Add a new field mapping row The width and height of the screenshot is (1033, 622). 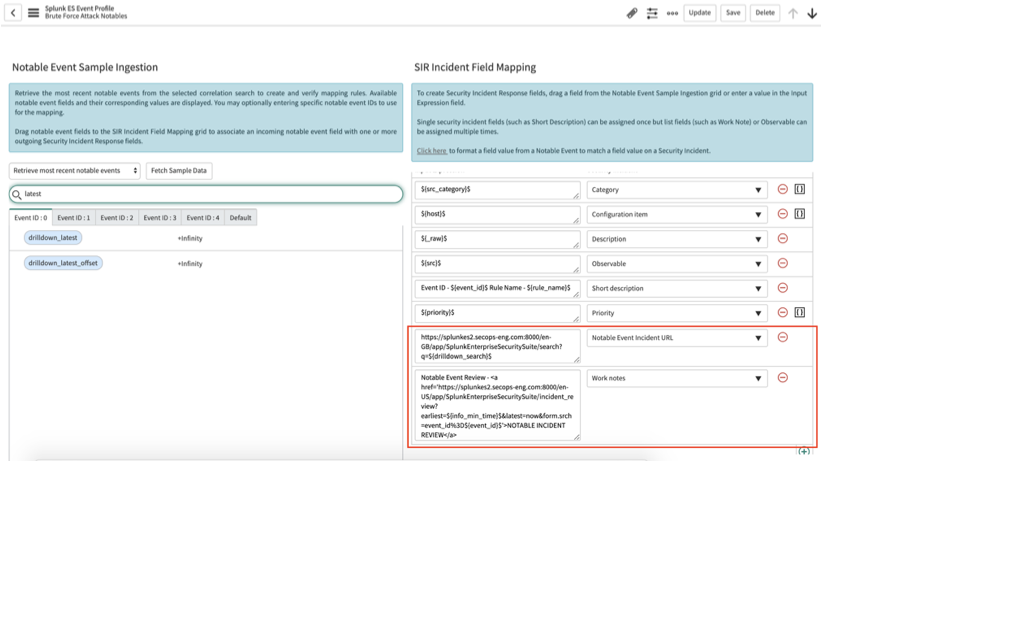[x=804, y=451]
